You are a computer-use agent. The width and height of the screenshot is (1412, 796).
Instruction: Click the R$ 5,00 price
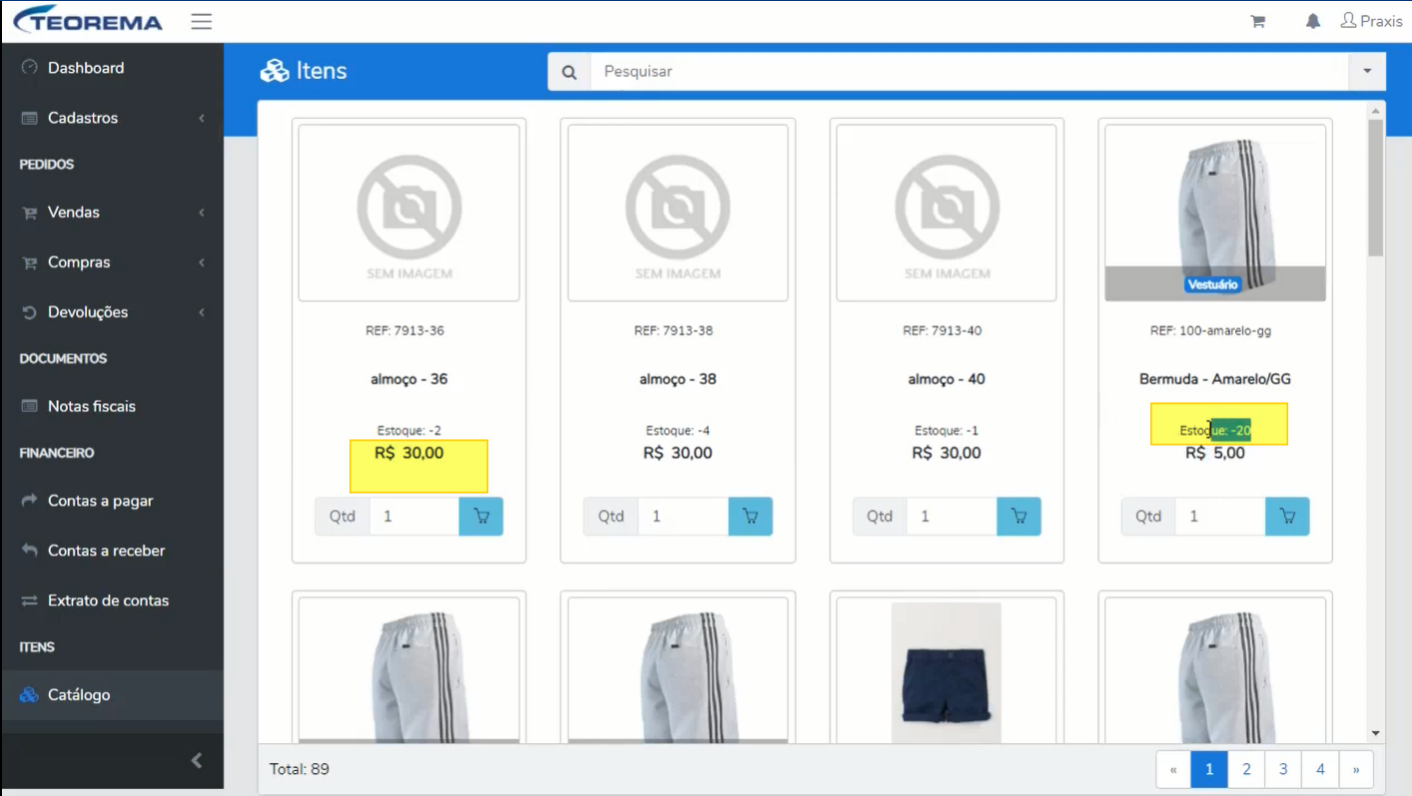point(1215,453)
